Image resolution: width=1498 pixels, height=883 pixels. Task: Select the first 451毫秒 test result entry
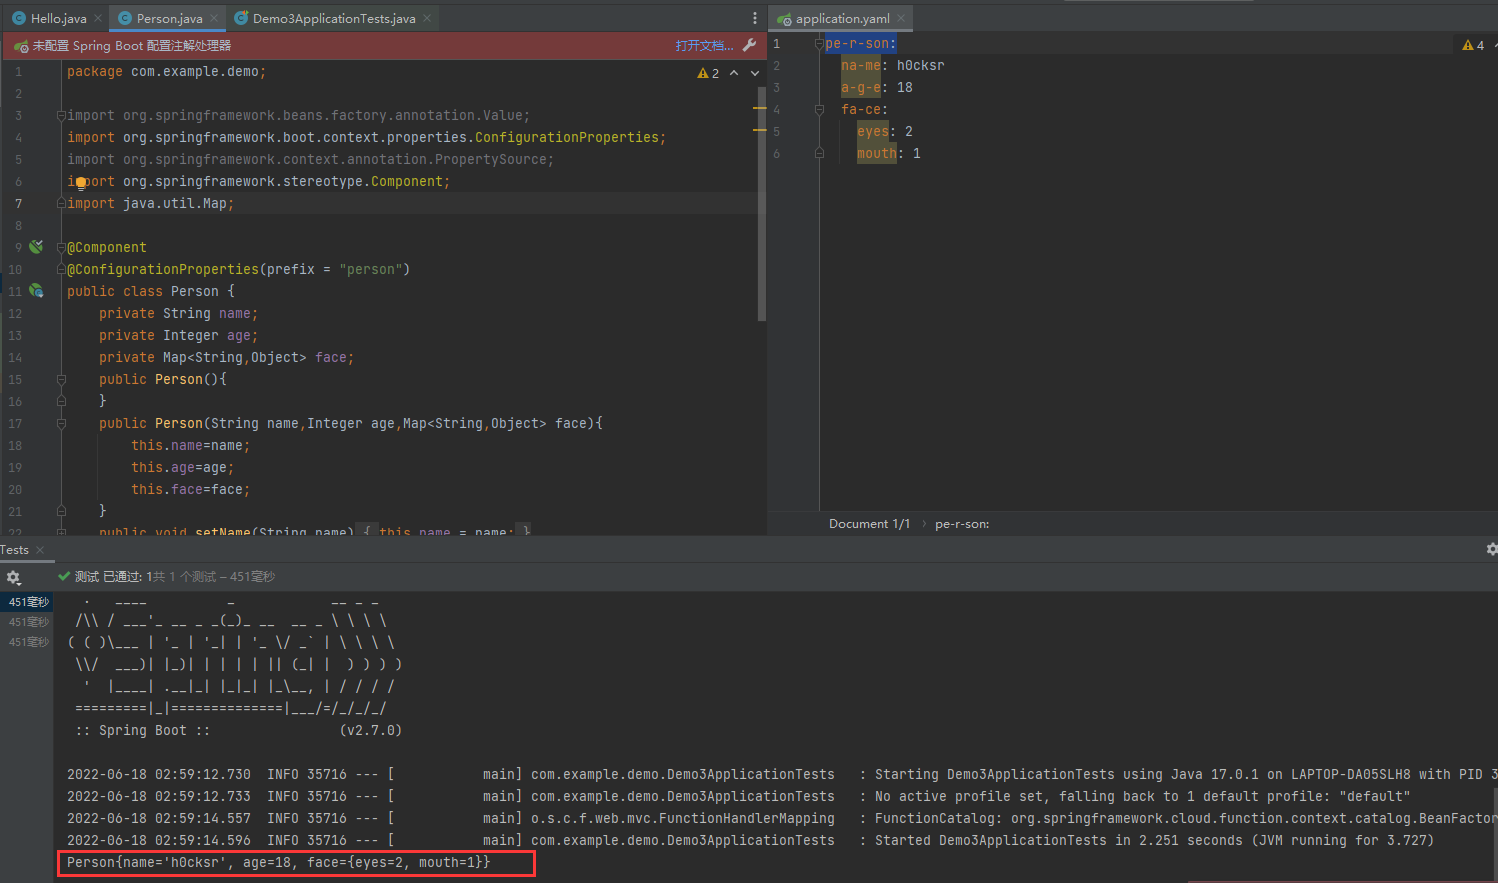(28, 602)
